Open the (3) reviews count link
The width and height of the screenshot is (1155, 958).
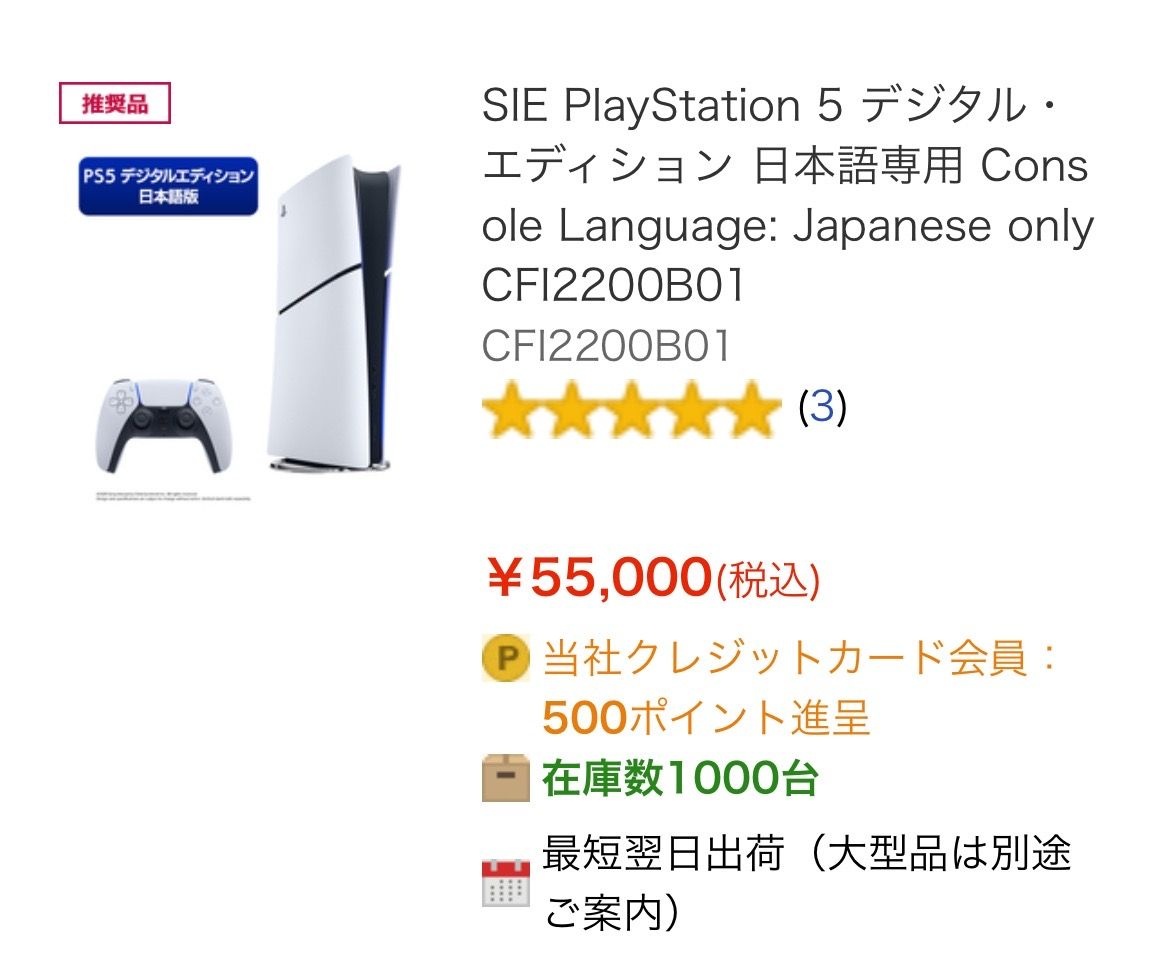coord(822,407)
